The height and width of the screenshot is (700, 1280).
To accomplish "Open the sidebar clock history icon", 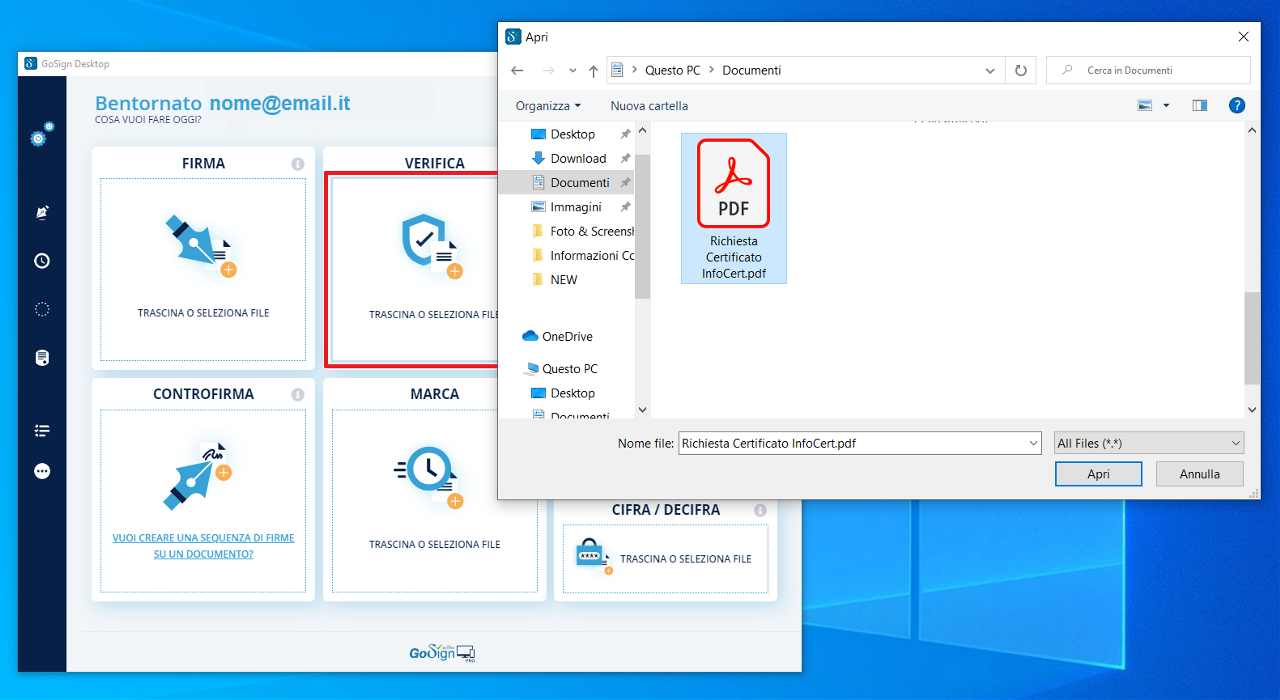I will point(42,261).
